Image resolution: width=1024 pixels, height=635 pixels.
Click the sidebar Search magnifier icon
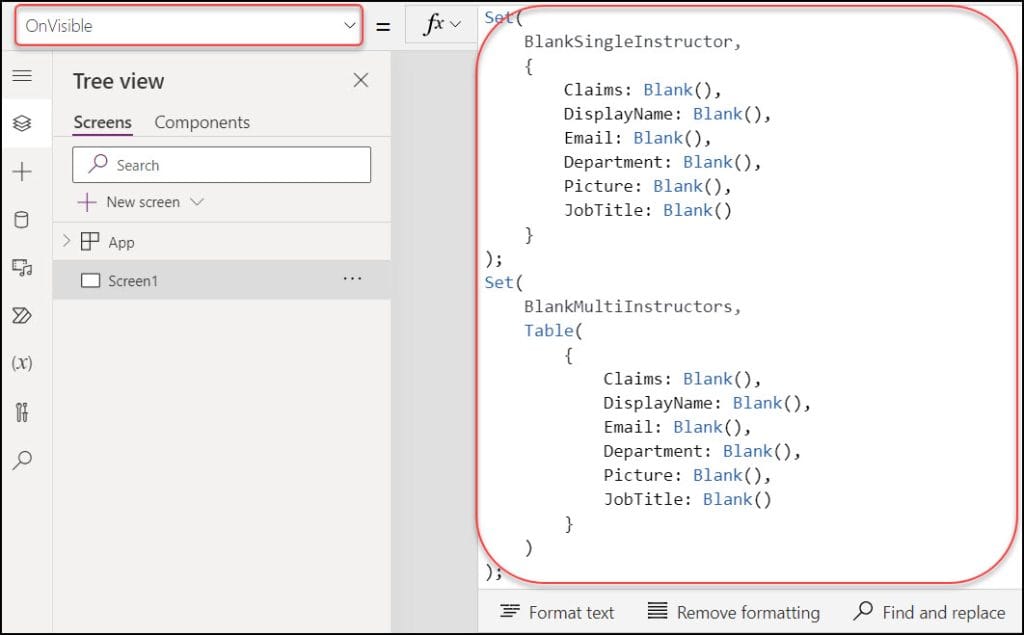tap(22, 460)
